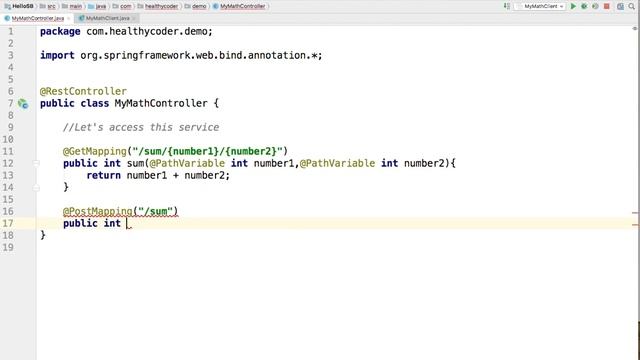
Task: Start debugging with the bug icon
Action: (x=584, y=6)
